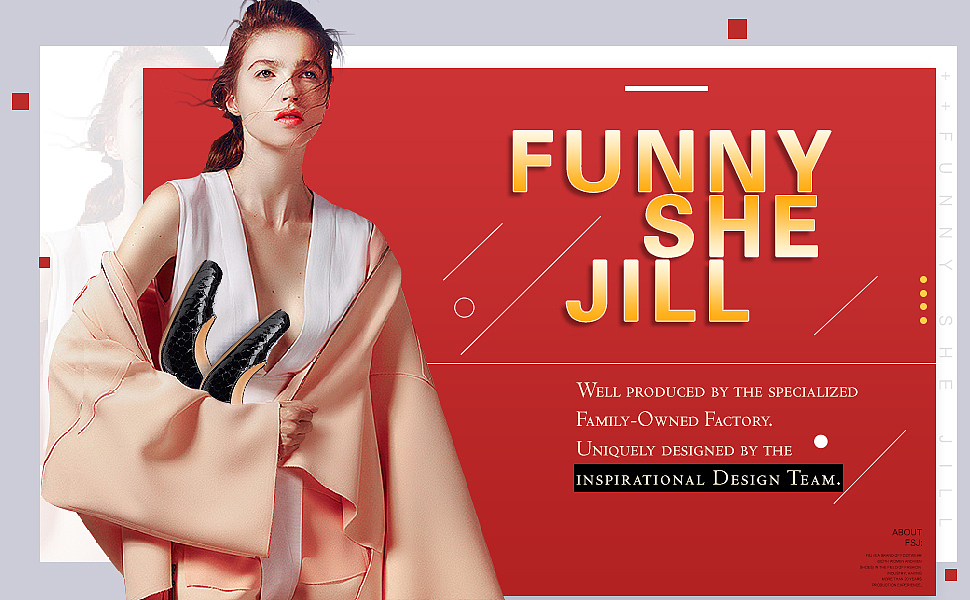Click the black high-heeled shoes
The width and height of the screenshot is (970, 600).
(x=223, y=333)
